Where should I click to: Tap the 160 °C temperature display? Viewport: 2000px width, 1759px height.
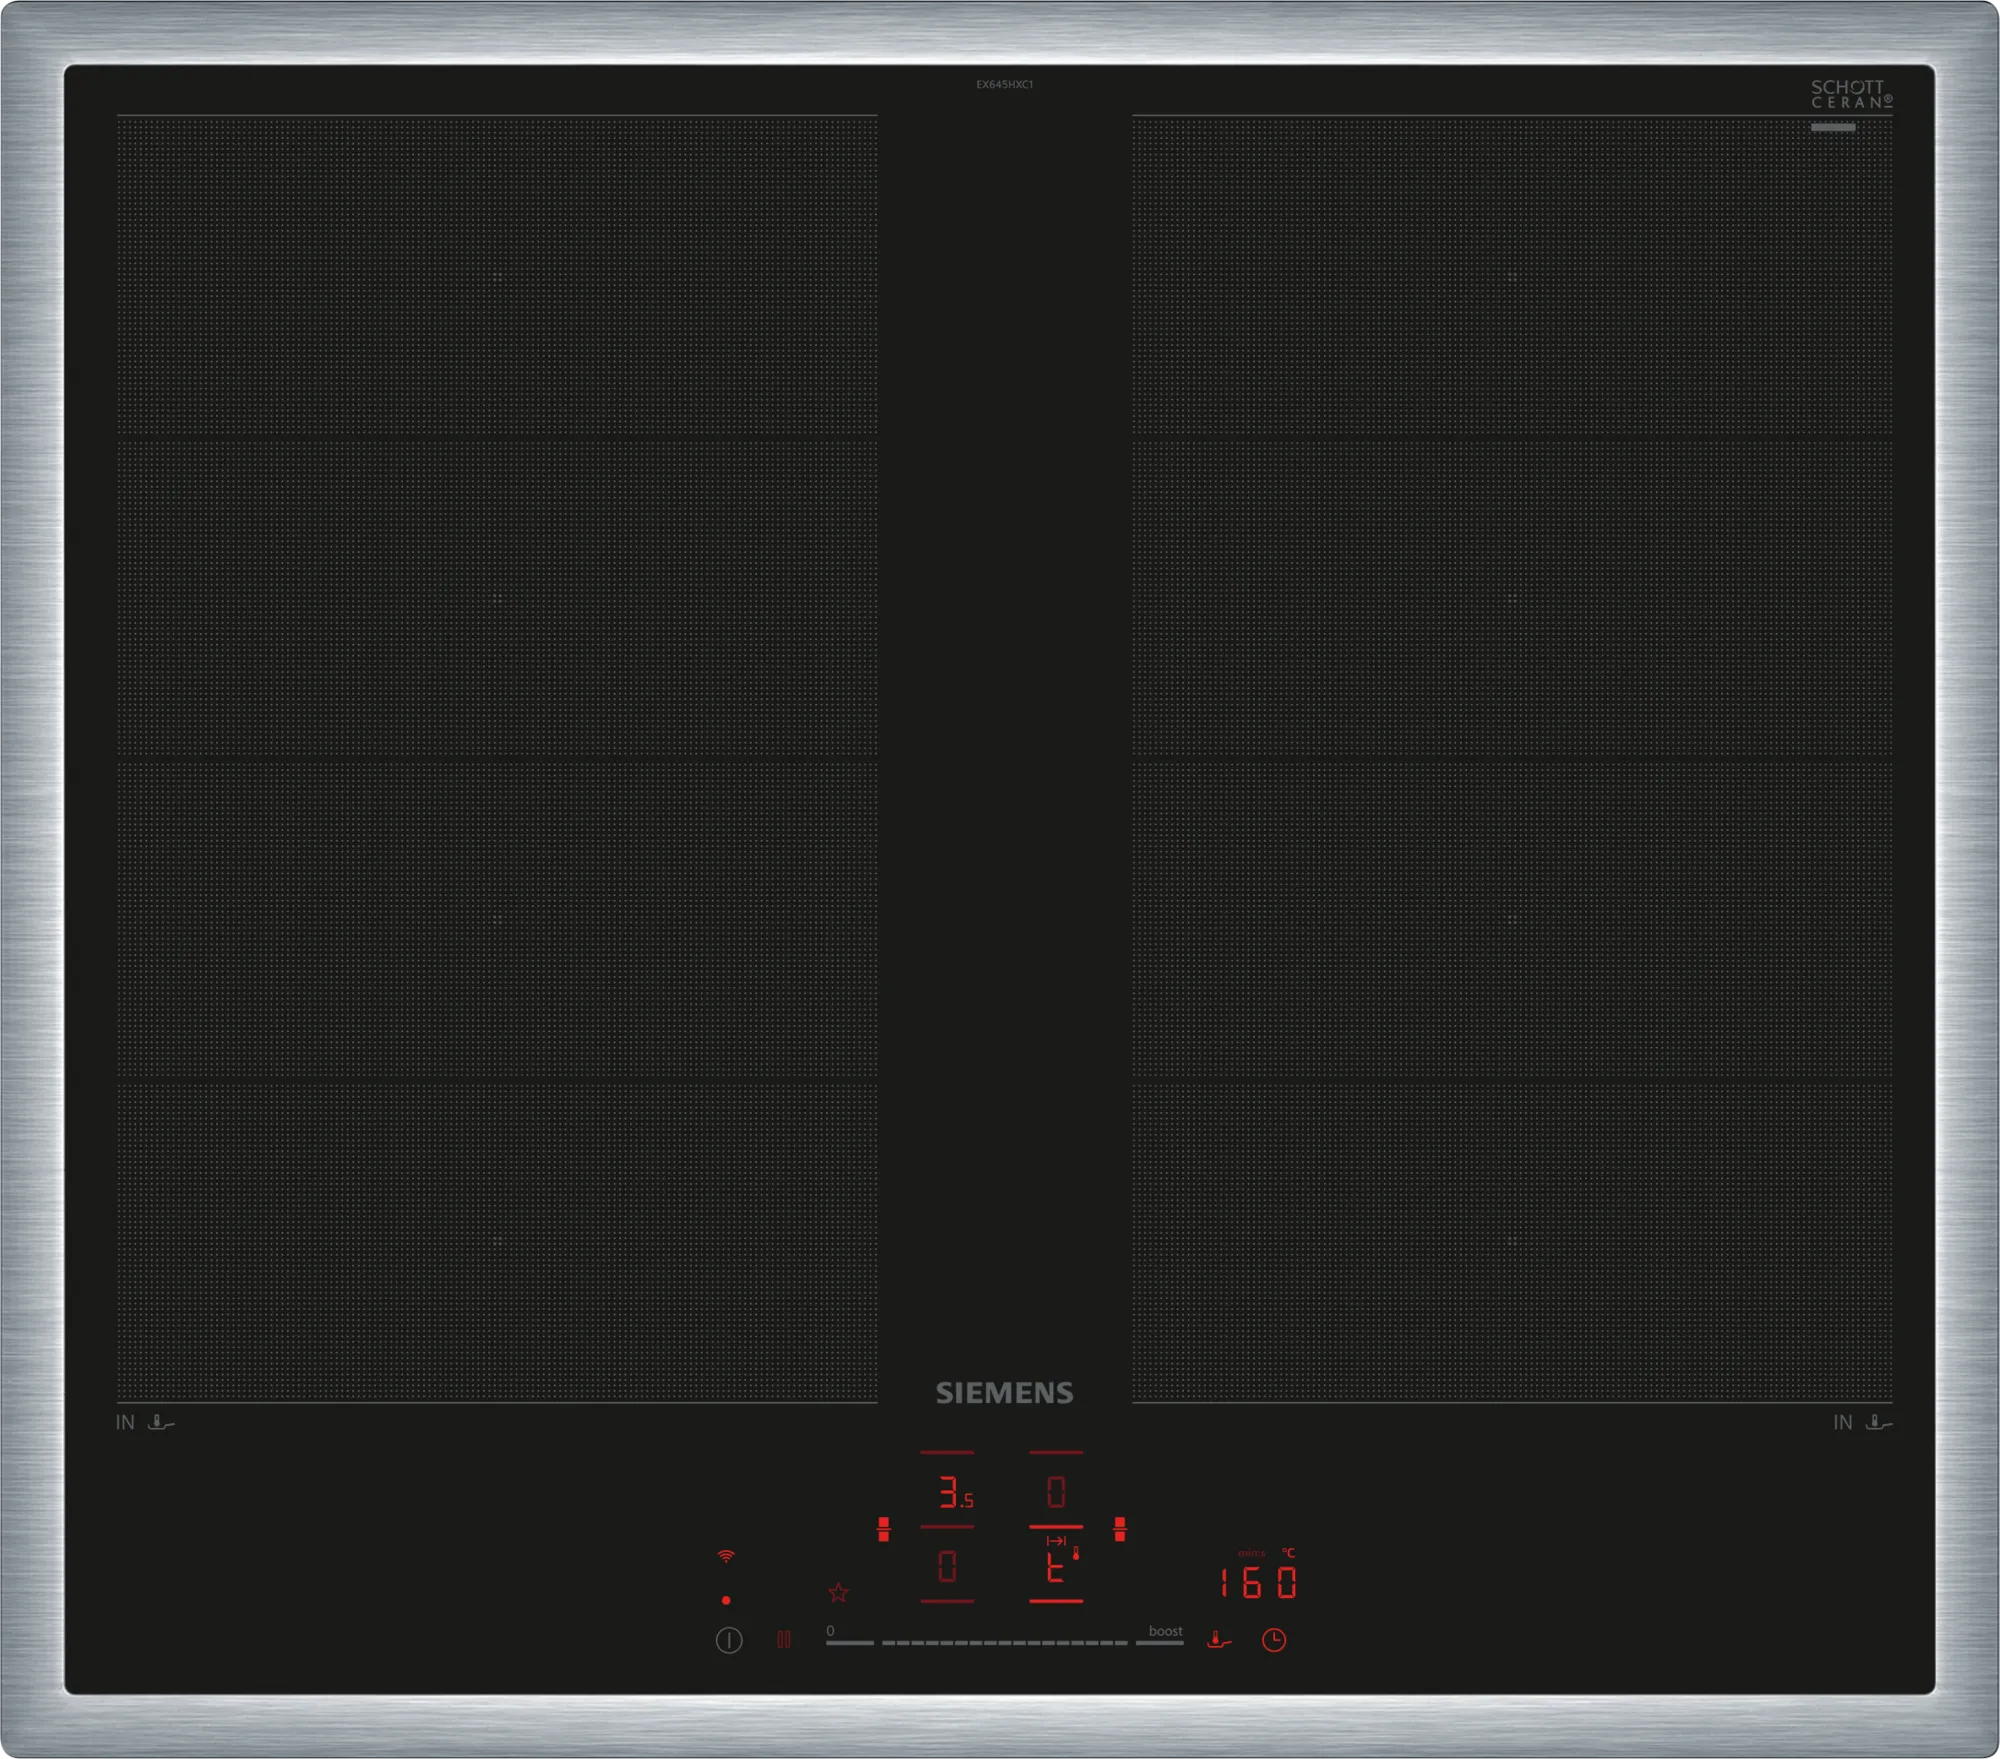point(1258,1582)
